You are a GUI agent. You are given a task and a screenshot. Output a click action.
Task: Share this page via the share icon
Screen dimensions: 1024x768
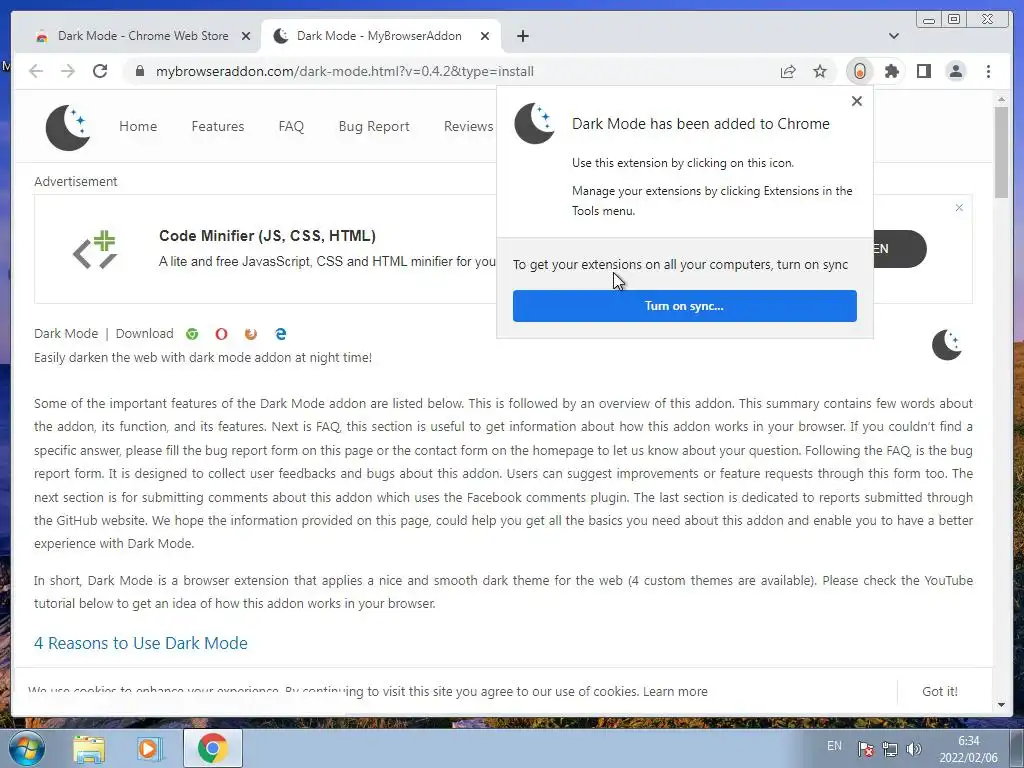click(x=788, y=71)
